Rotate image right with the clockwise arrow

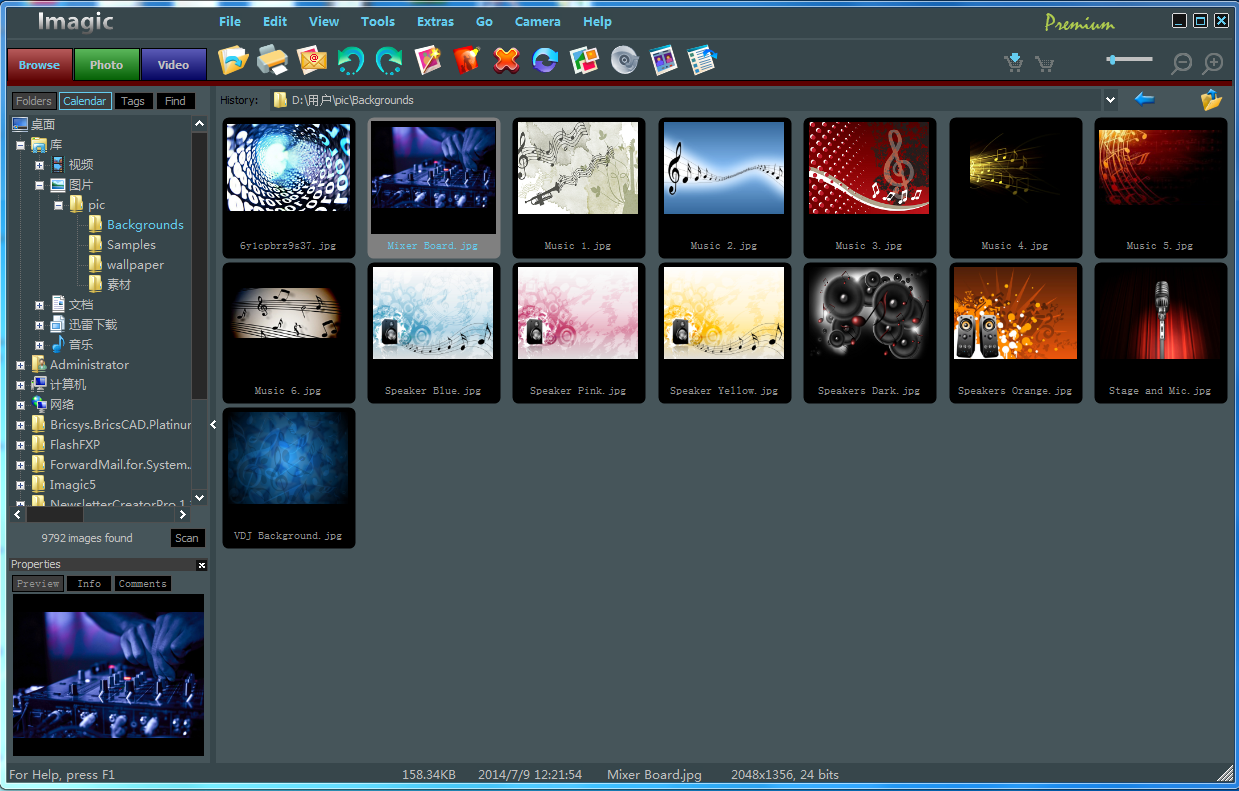[389, 61]
